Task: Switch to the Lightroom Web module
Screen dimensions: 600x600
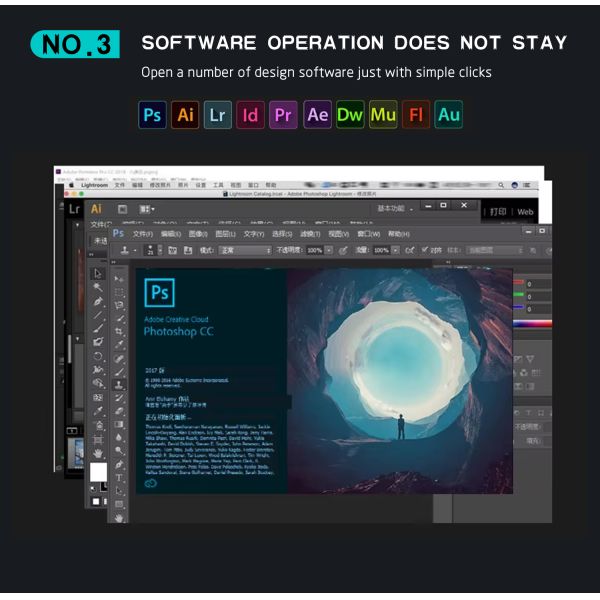Action: [525, 212]
